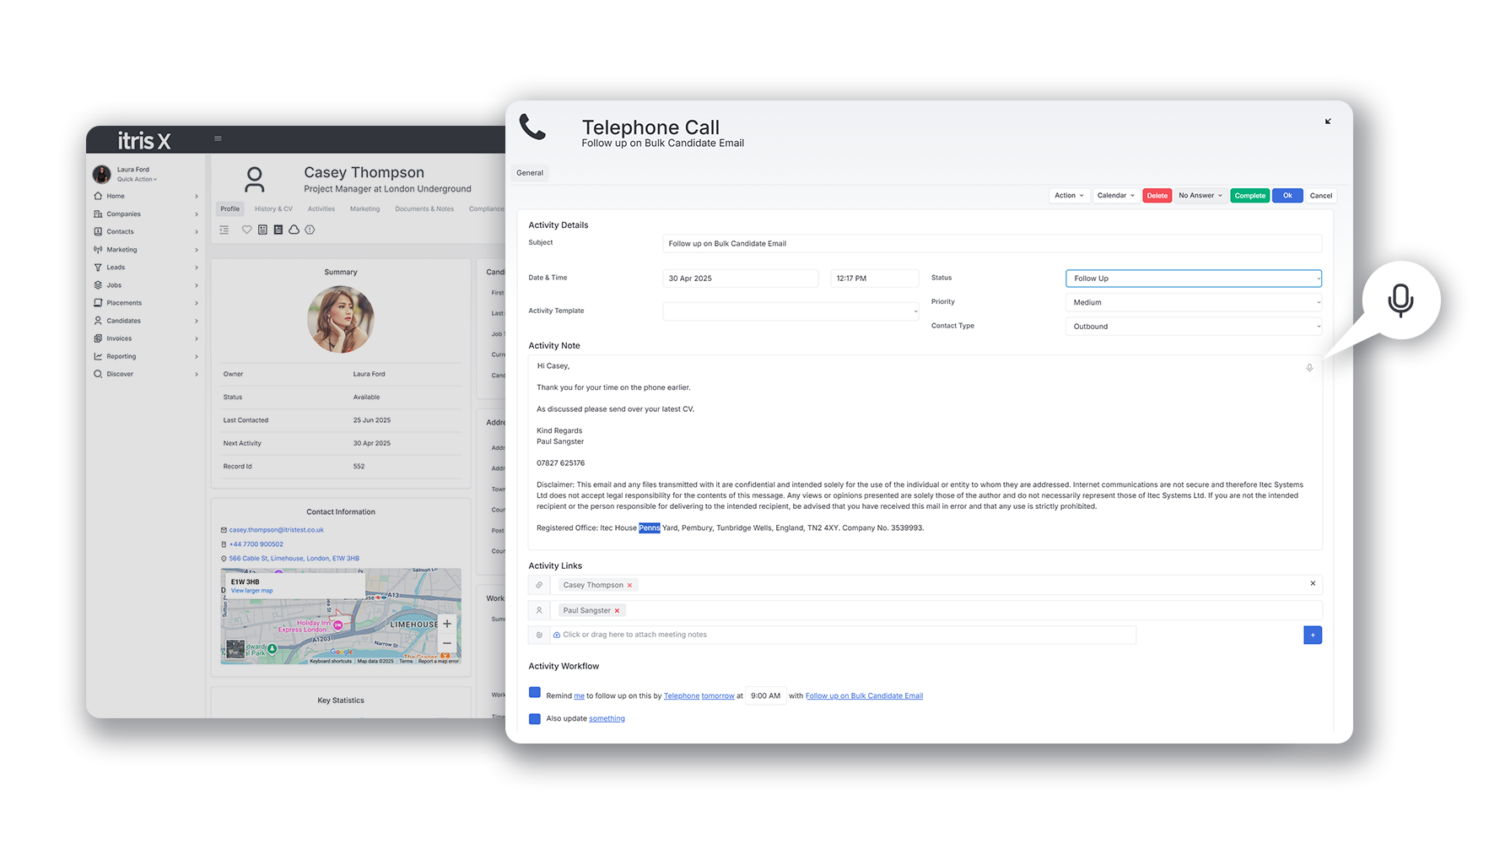Toggle the Also update something checkbox

coord(535,719)
